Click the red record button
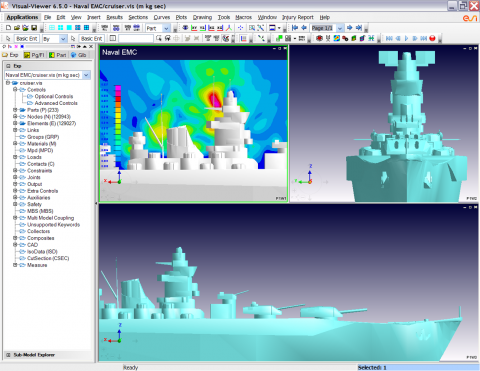Image resolution: width=480 pixels, height=371 pixels. tap(432, 39)
